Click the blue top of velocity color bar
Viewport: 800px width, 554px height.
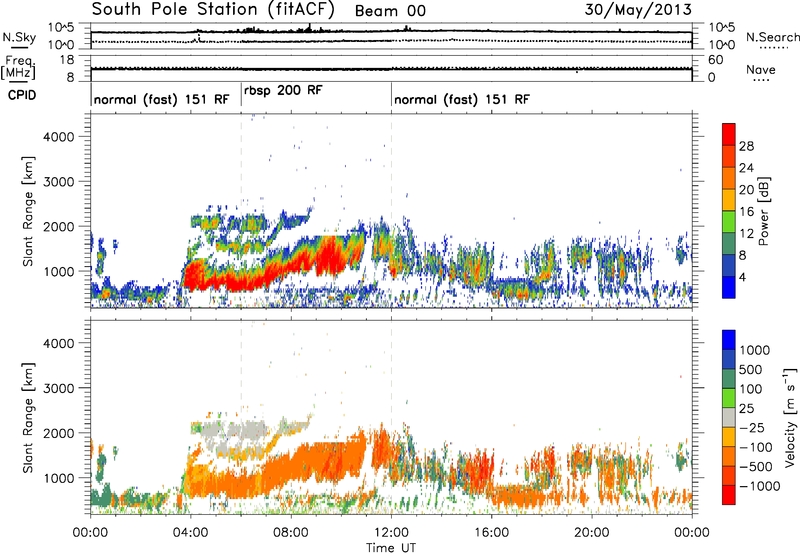click(729, 340)
